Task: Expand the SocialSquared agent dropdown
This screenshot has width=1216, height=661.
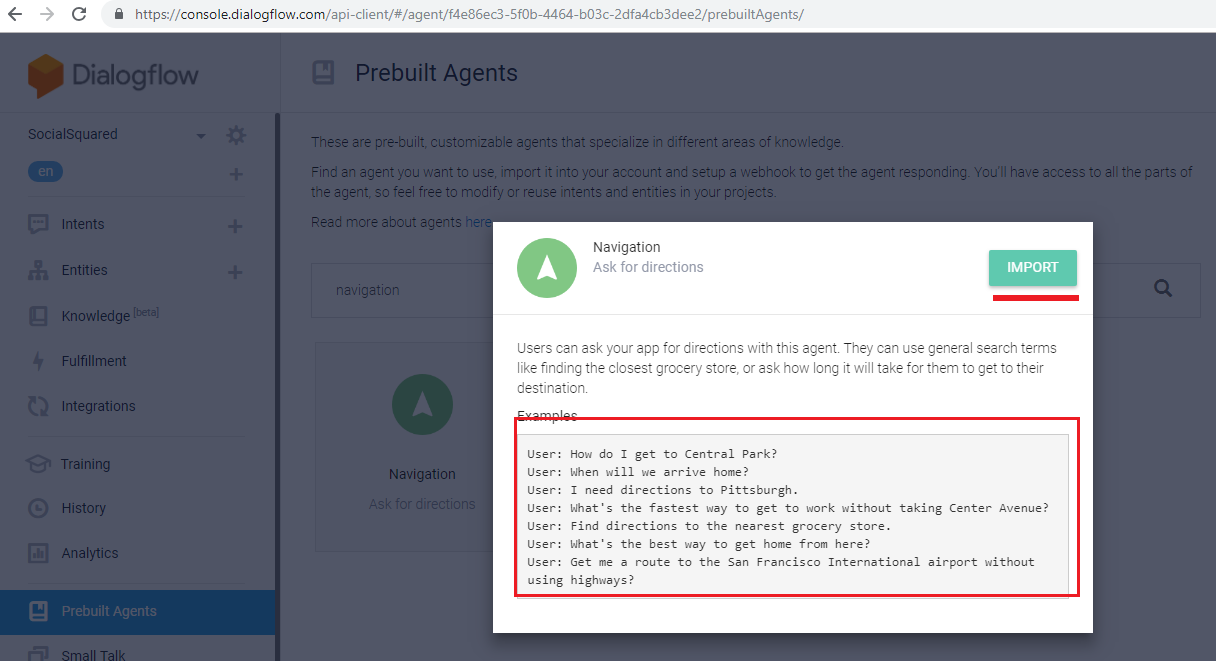Action: 201,136
